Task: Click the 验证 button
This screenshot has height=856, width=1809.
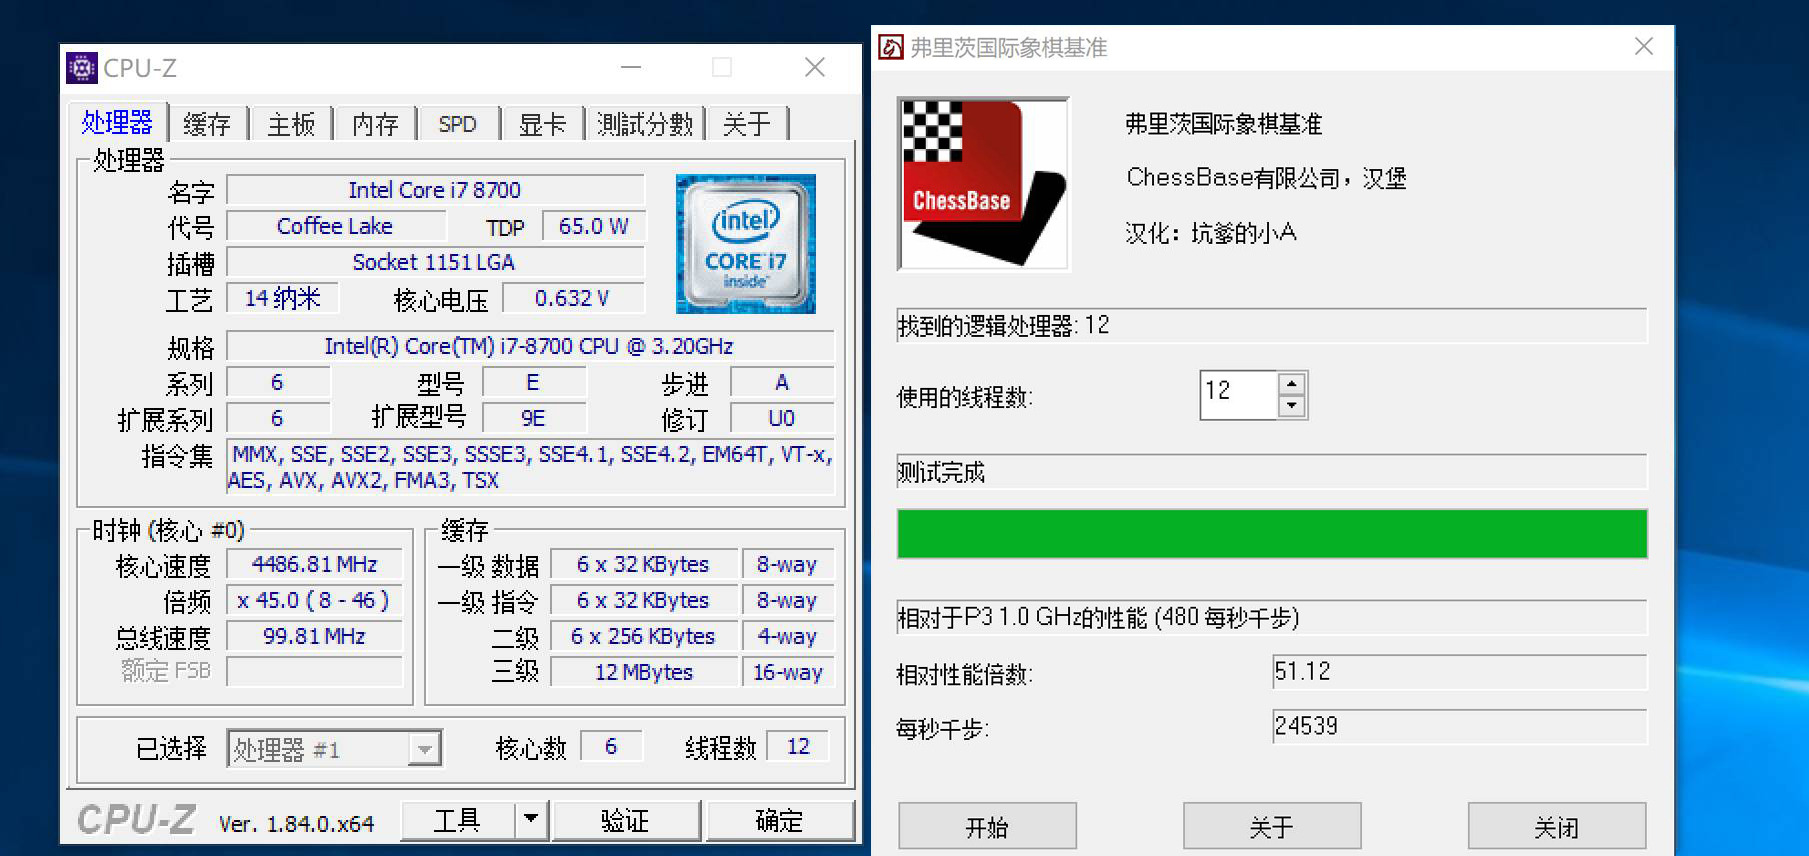Action: tap(626, 820)
